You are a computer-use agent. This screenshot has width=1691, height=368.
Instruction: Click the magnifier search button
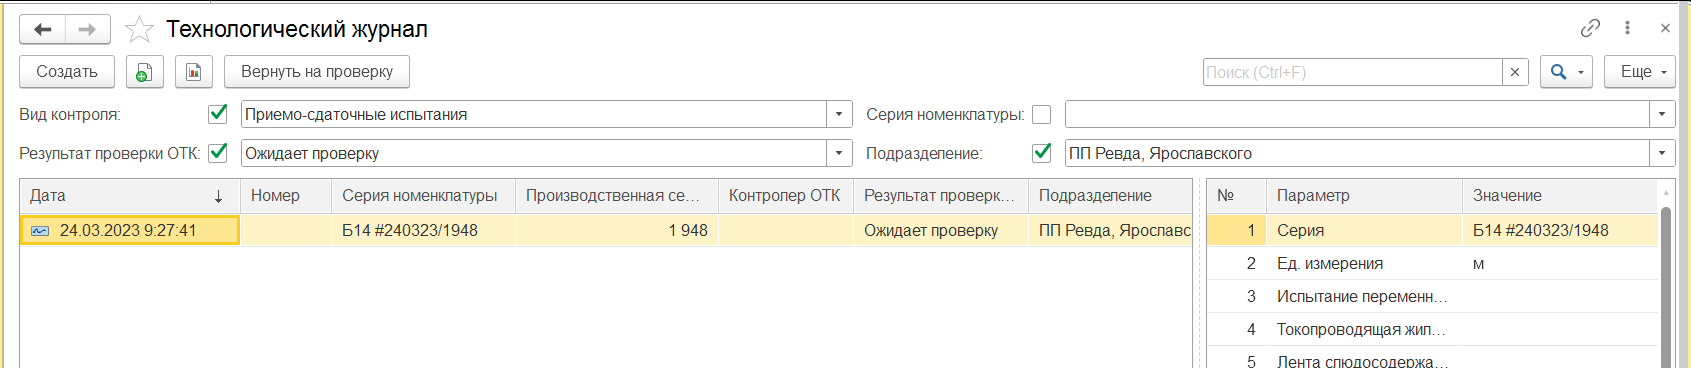pos(1566,72)
